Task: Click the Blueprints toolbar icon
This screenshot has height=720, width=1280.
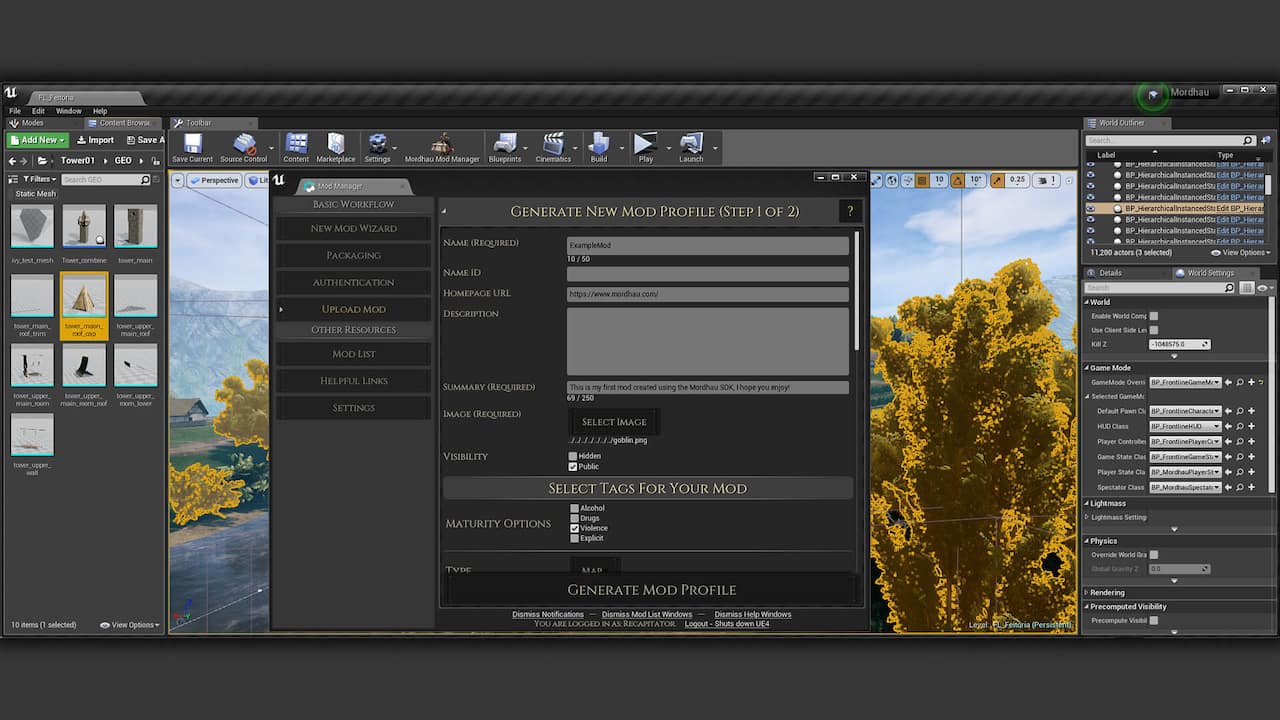Action: [x=505, y=147]
